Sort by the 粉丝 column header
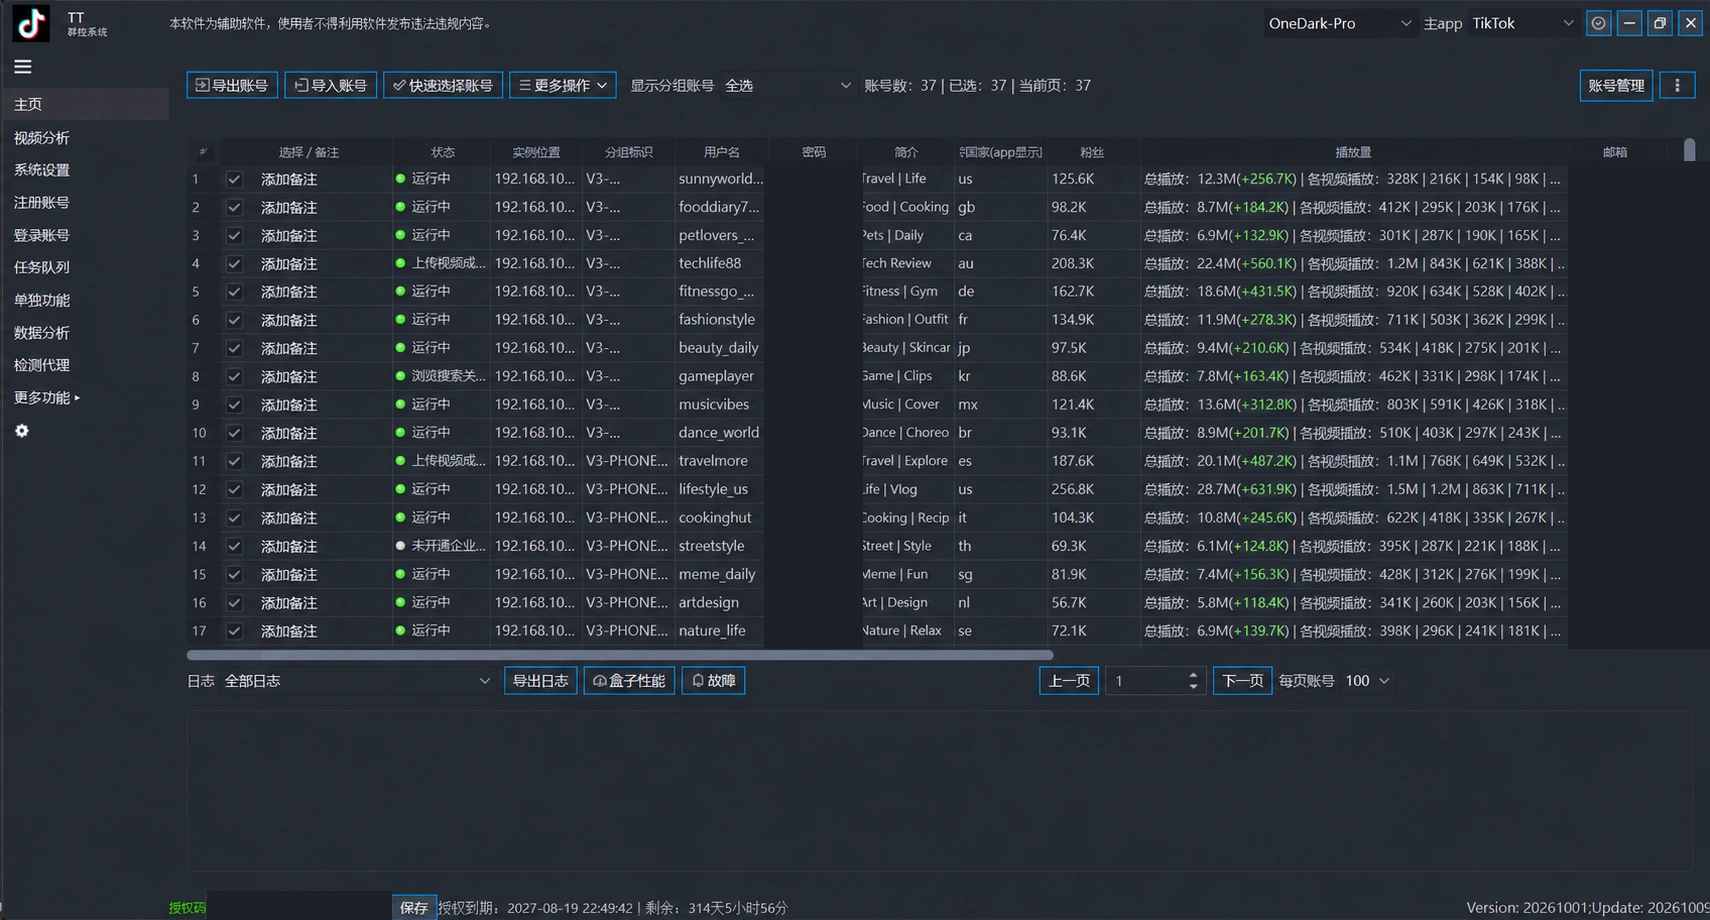 [x=1092, y=152]
